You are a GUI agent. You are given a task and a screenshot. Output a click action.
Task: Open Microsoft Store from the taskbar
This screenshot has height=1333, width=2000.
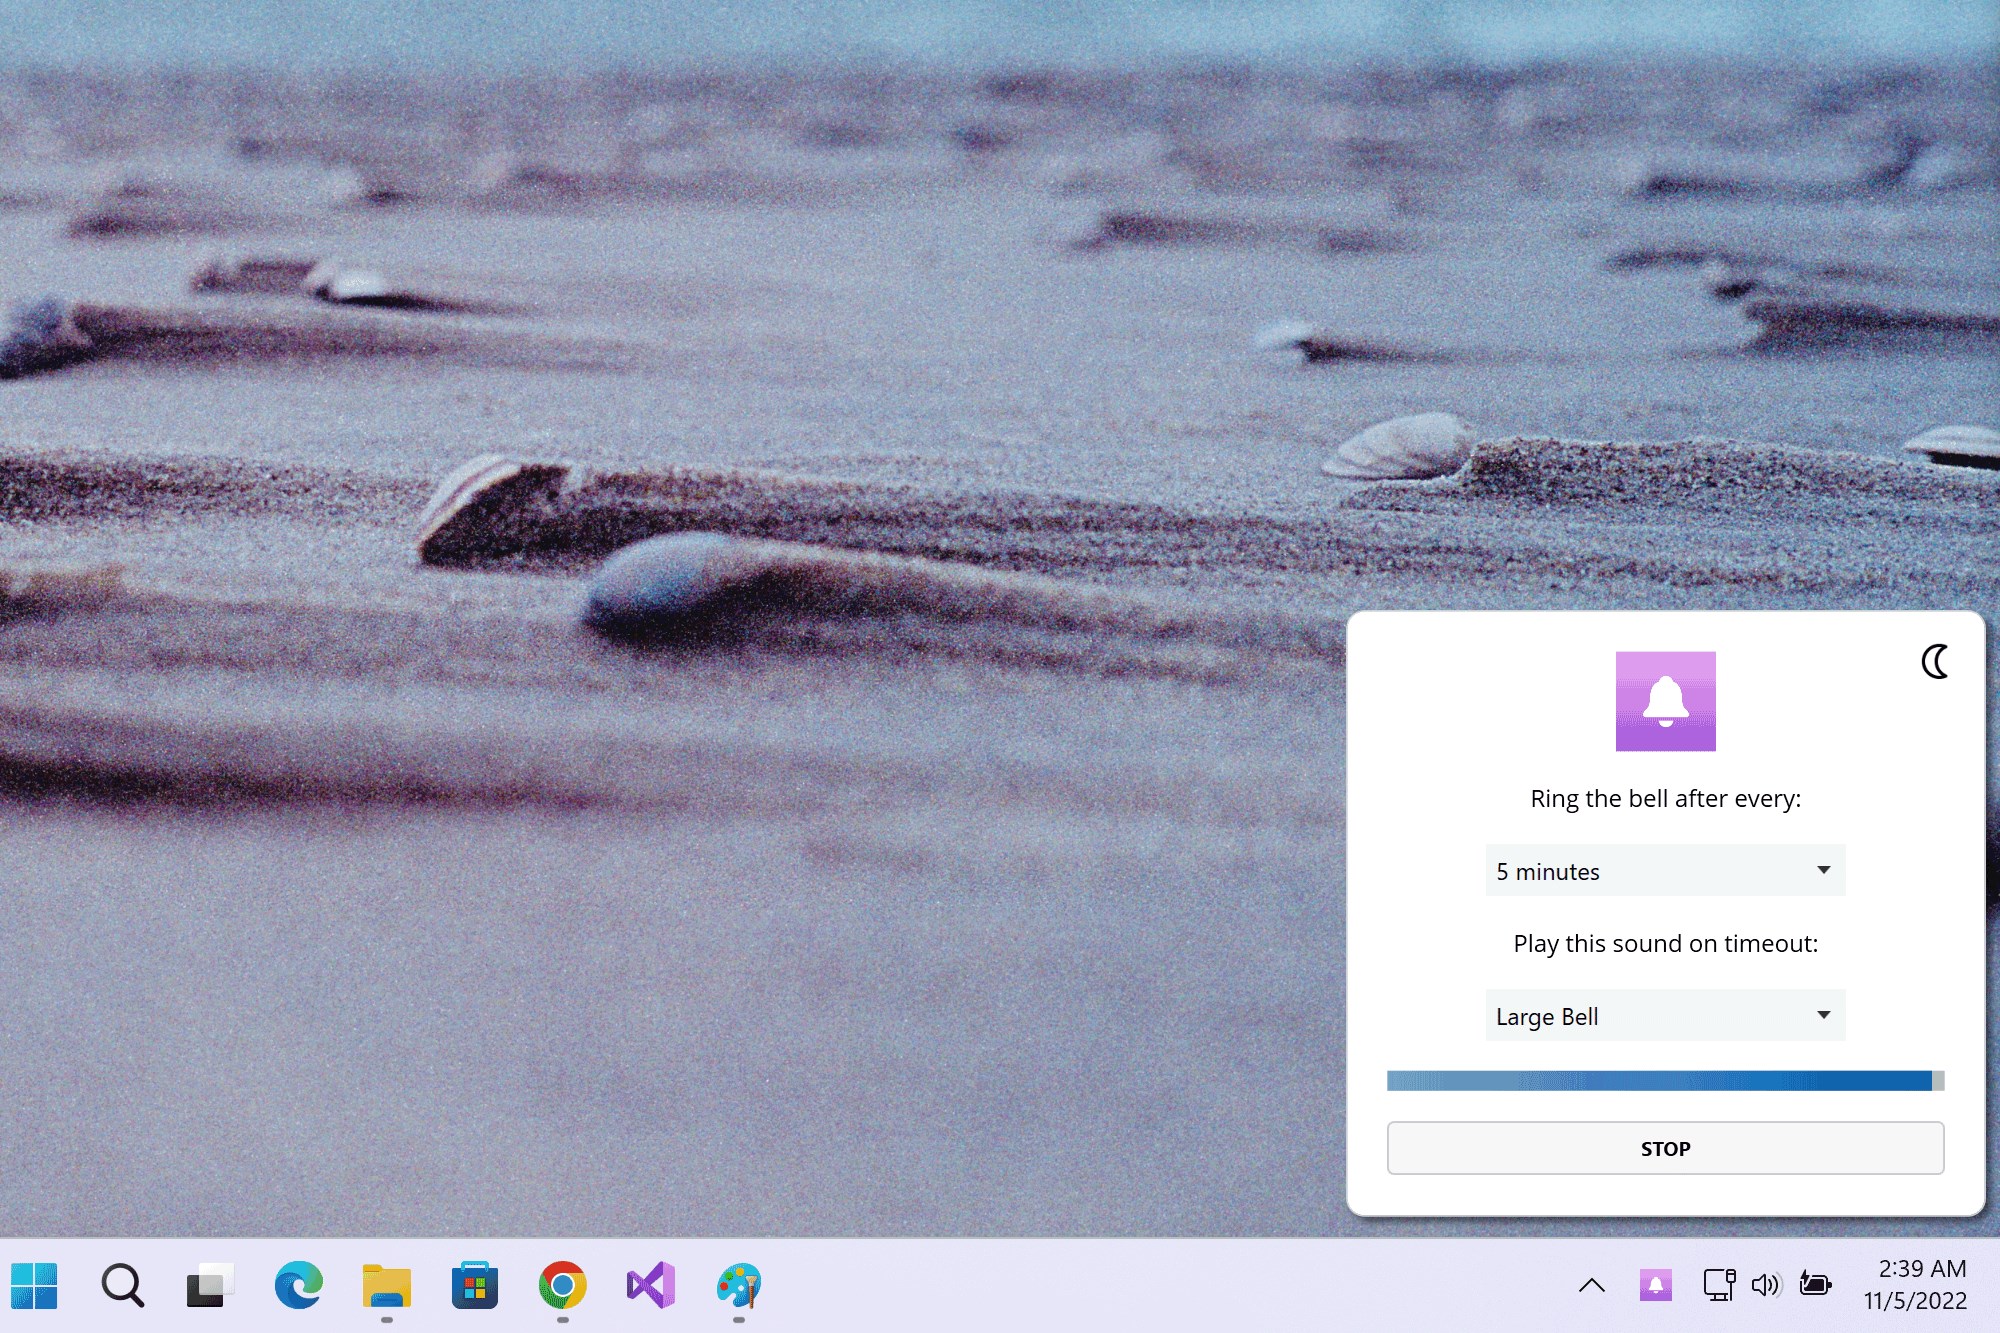[x=474, y=1285]
